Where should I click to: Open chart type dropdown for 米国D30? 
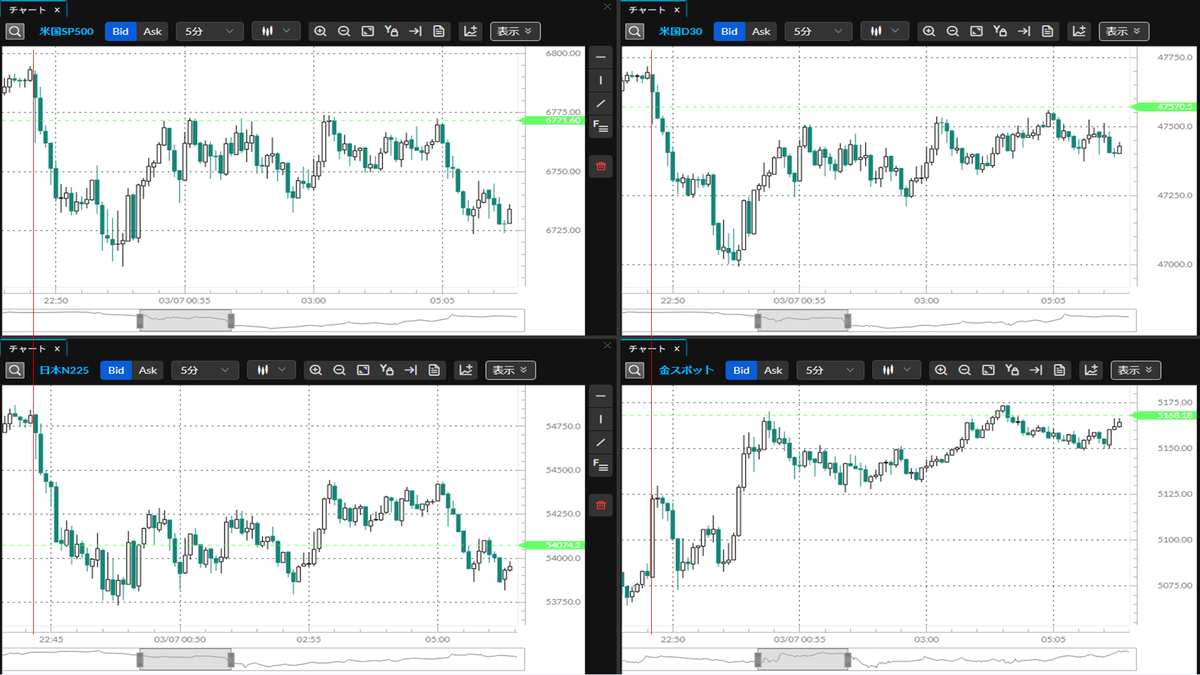tap(885, 31)
